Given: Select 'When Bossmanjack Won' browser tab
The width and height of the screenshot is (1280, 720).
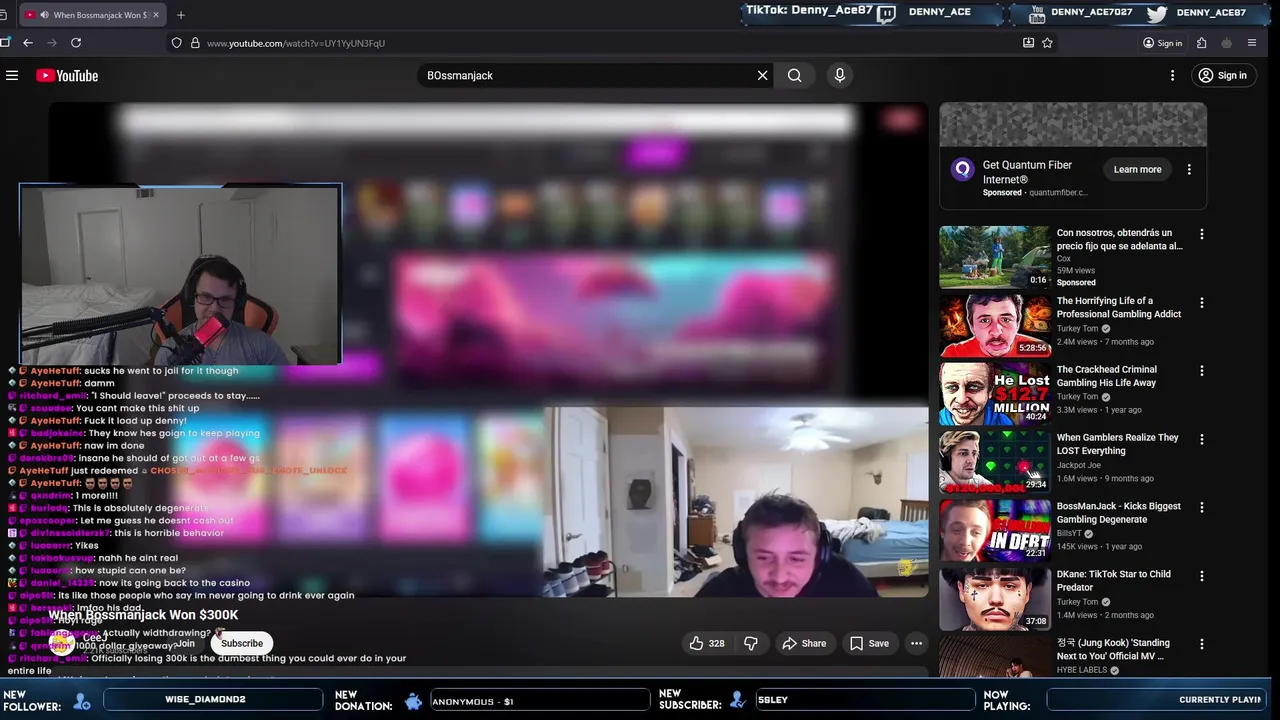Looking at the screenshot, I should tap(90, 15).
